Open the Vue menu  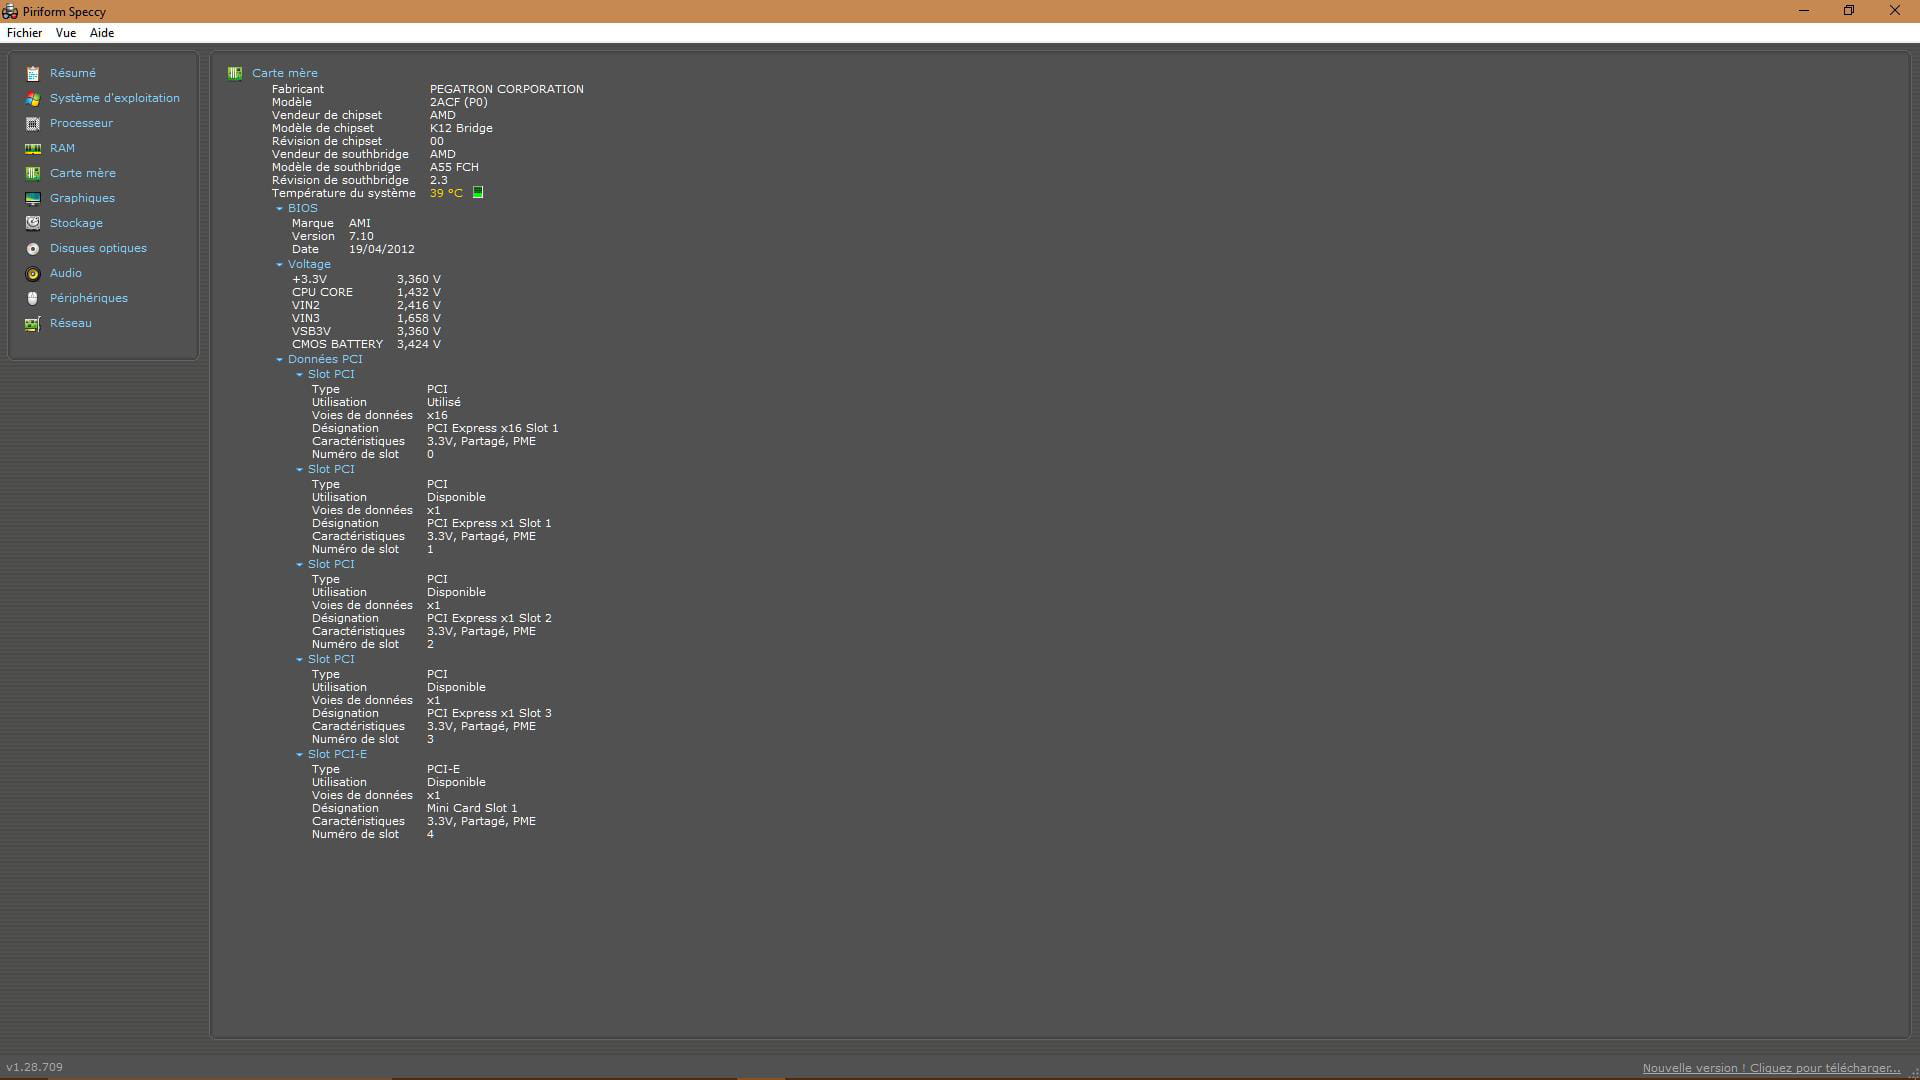pyautogui.click(x=66, y=33)
